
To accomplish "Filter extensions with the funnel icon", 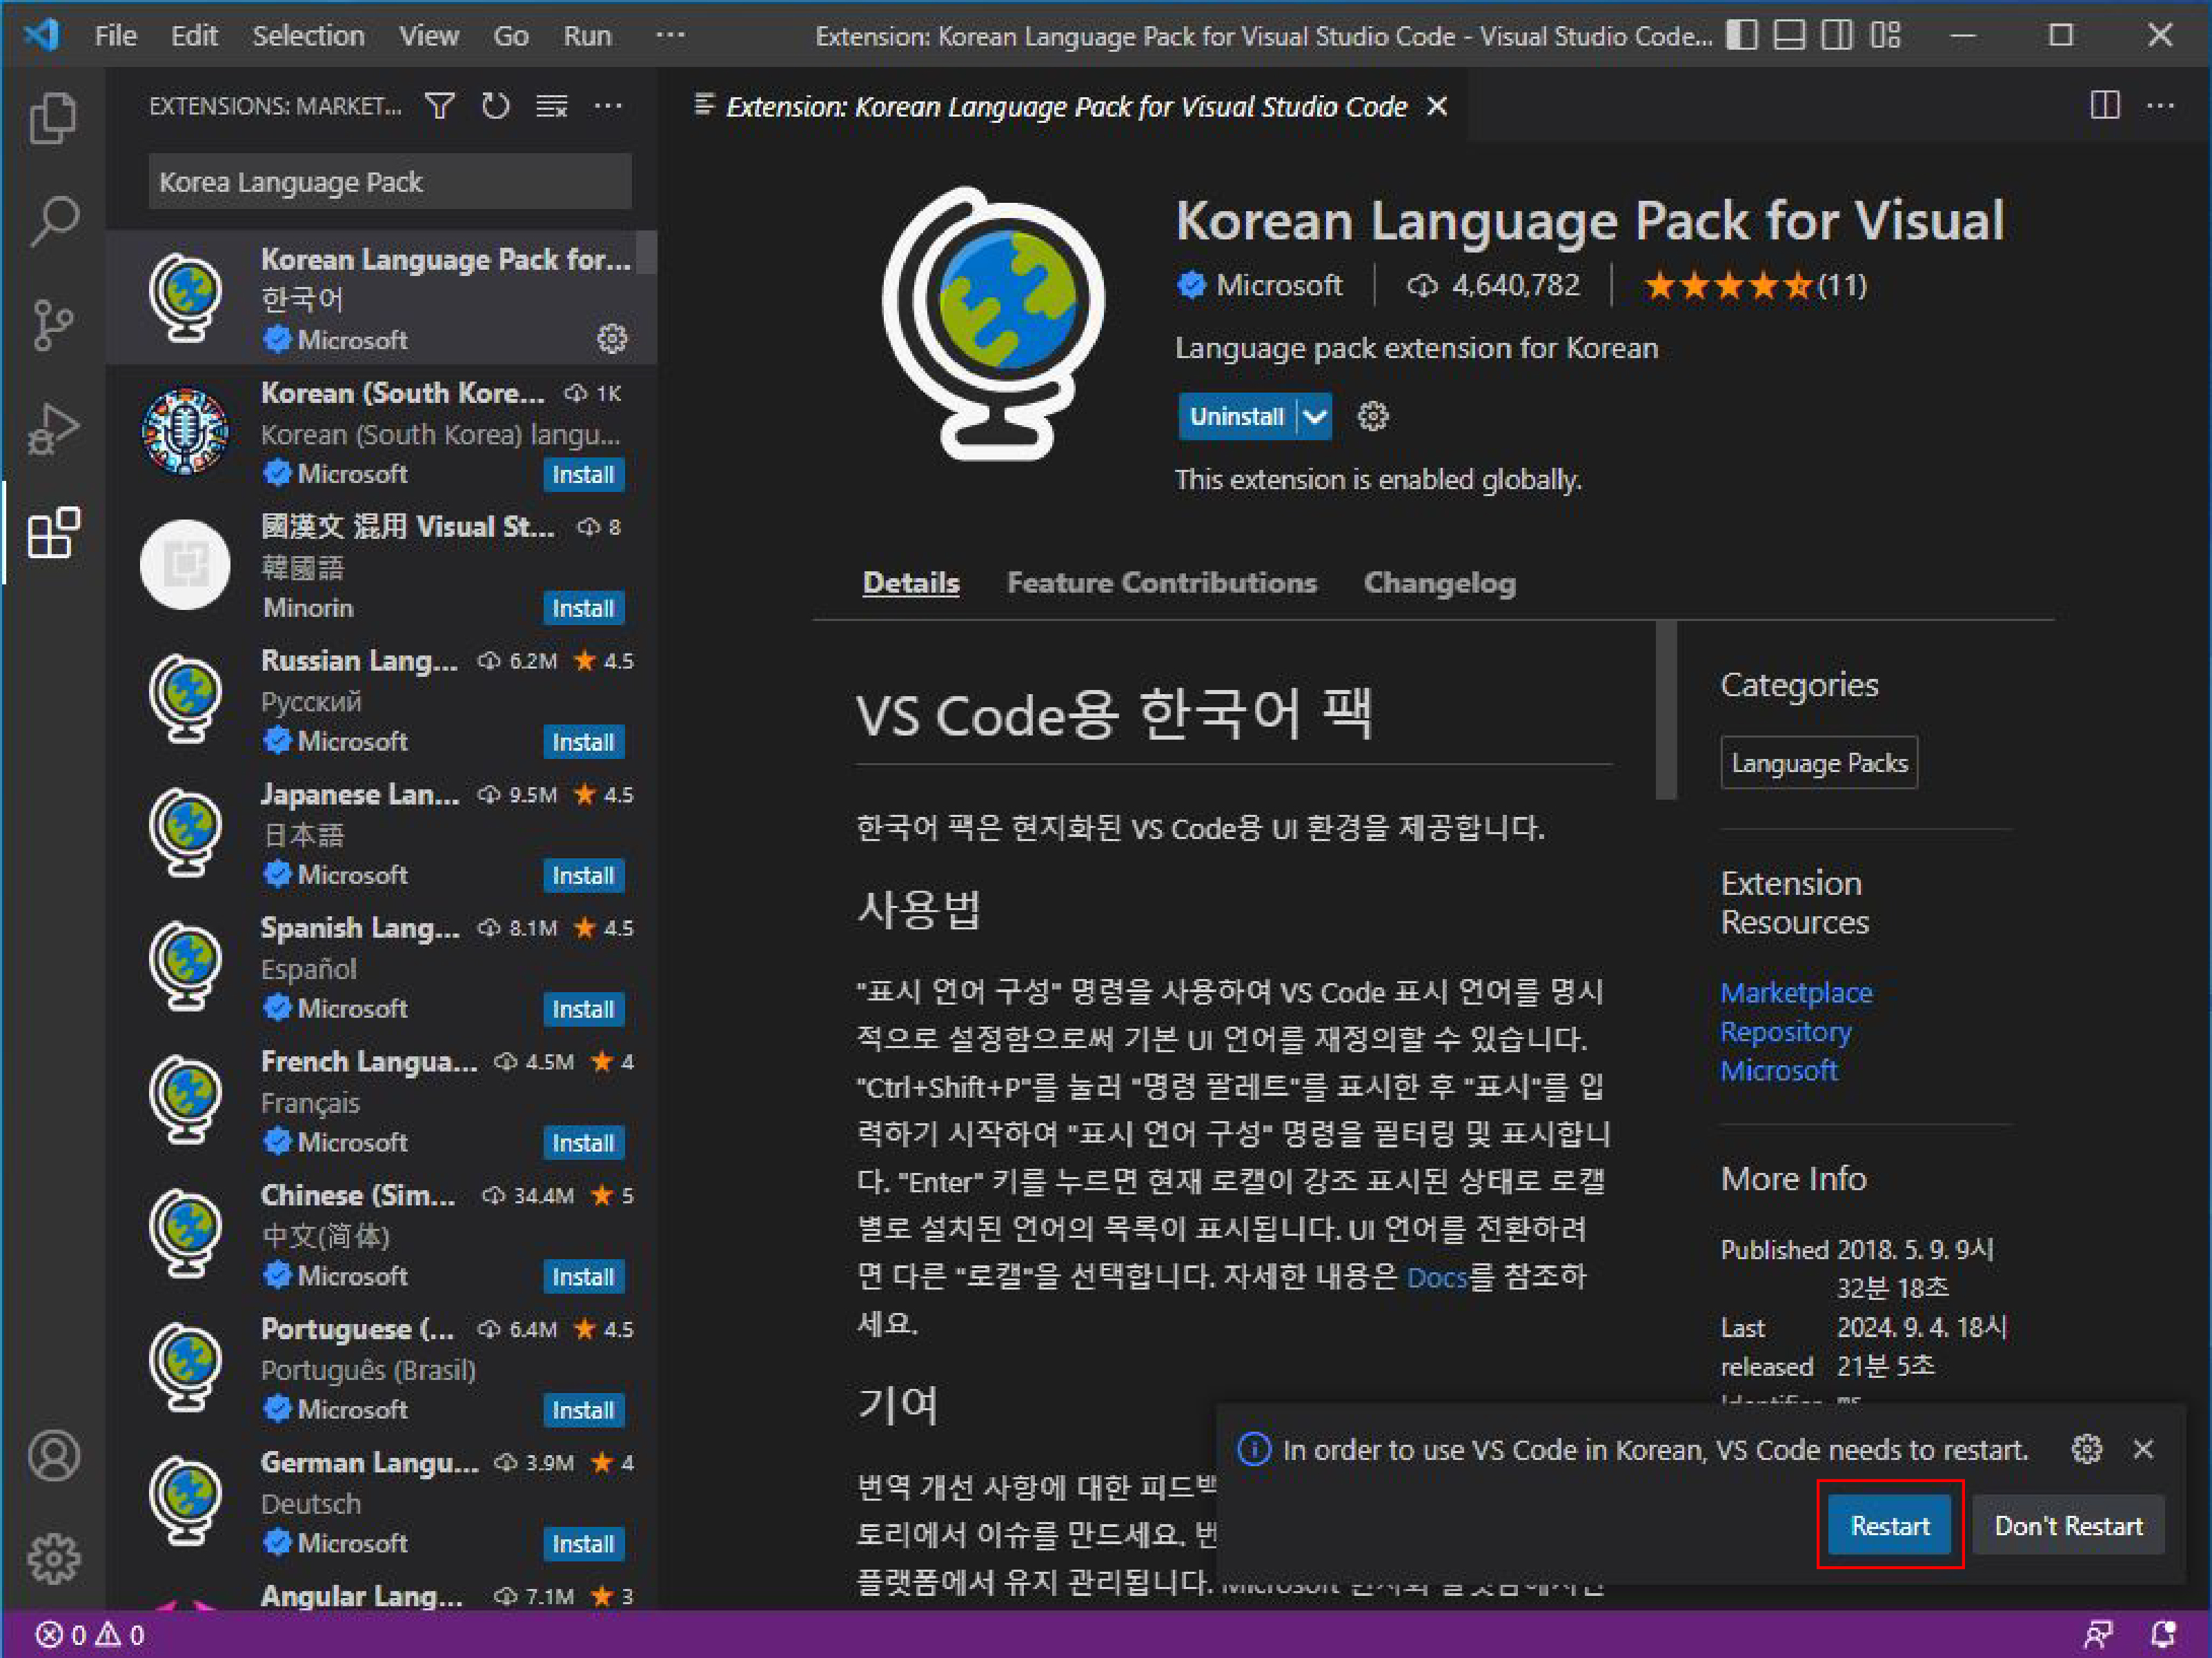I will tap(440, 106).
